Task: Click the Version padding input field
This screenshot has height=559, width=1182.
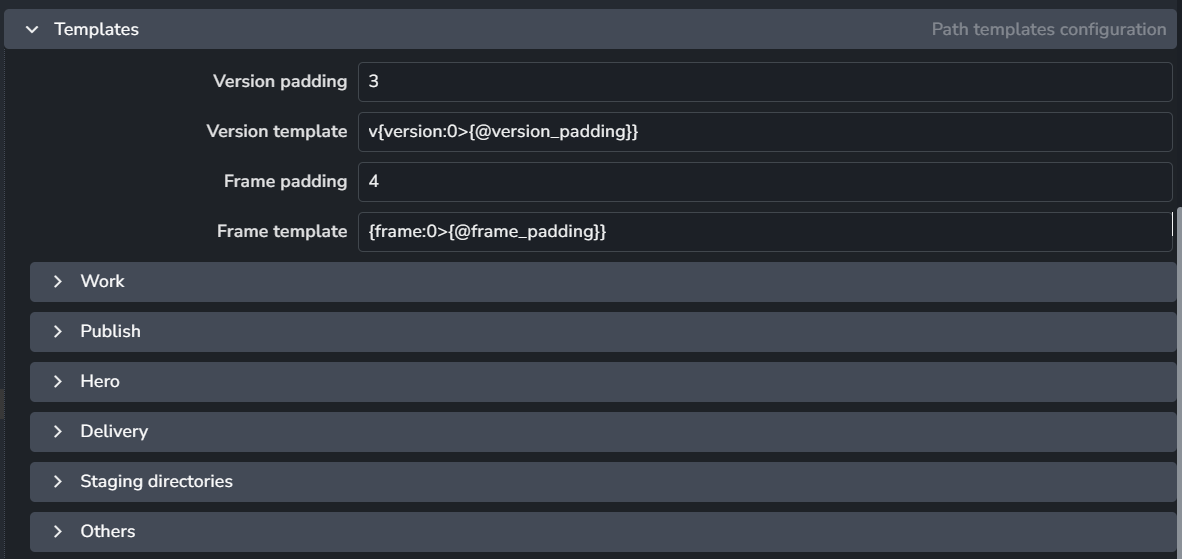Action: click(764, 82)
